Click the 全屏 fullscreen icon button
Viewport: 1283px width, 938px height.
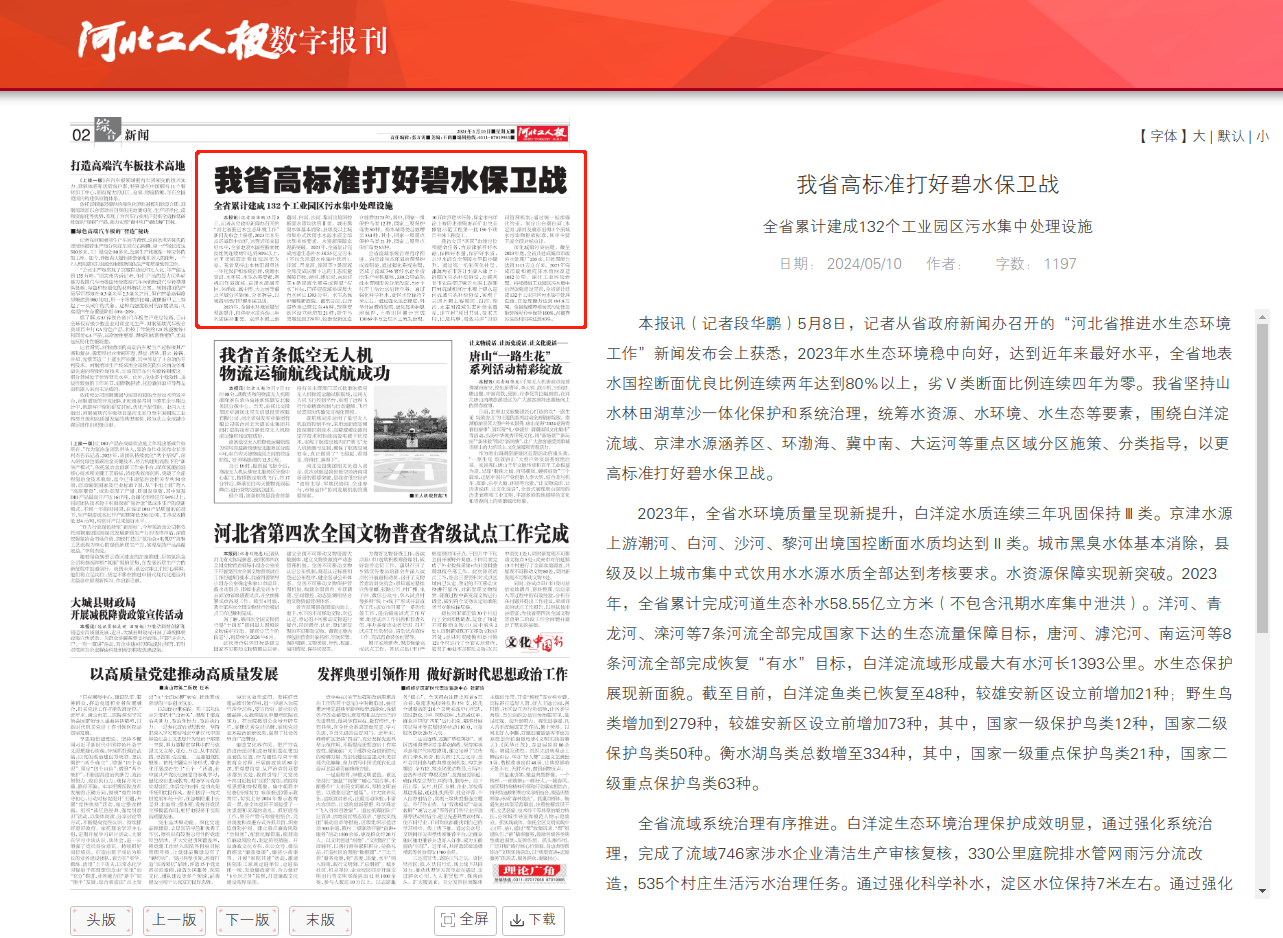(465, 919)
